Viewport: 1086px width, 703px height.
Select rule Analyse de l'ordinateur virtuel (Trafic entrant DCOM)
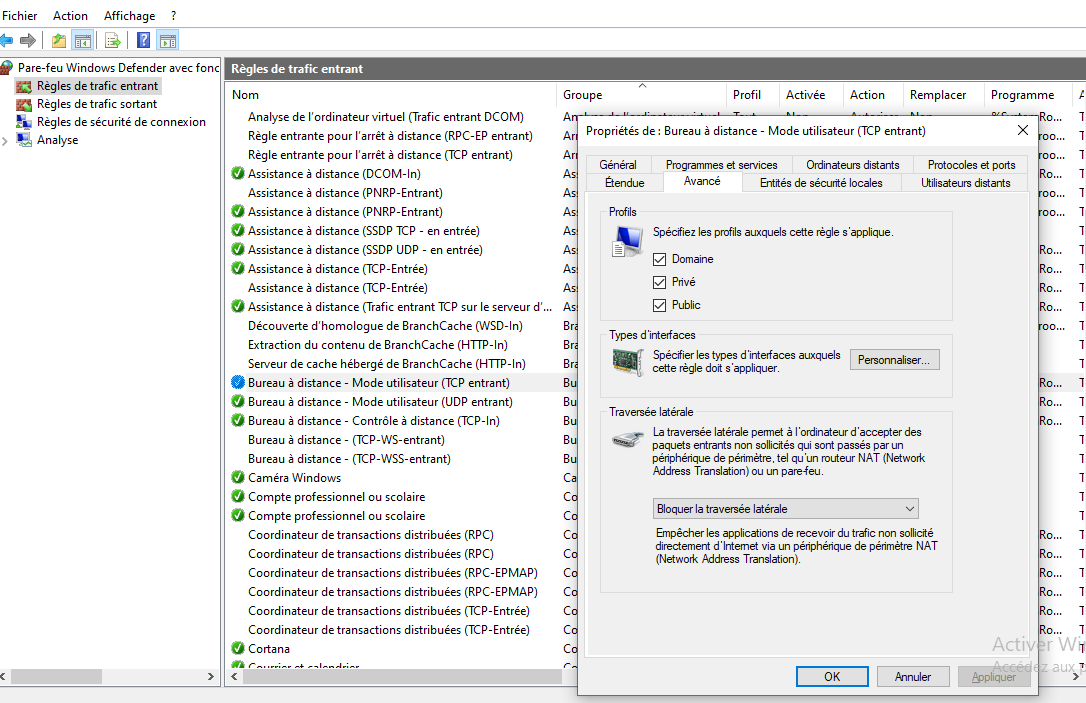(x=386, y=116)
